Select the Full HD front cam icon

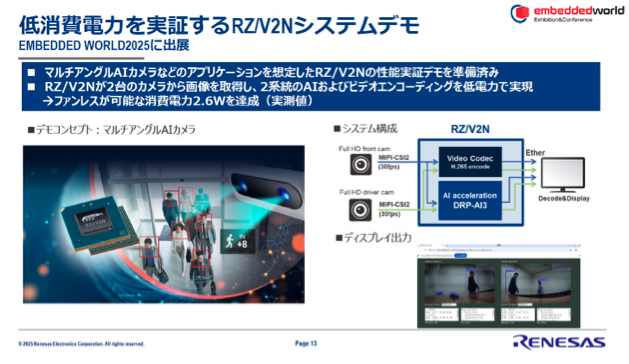coord(361,165)
